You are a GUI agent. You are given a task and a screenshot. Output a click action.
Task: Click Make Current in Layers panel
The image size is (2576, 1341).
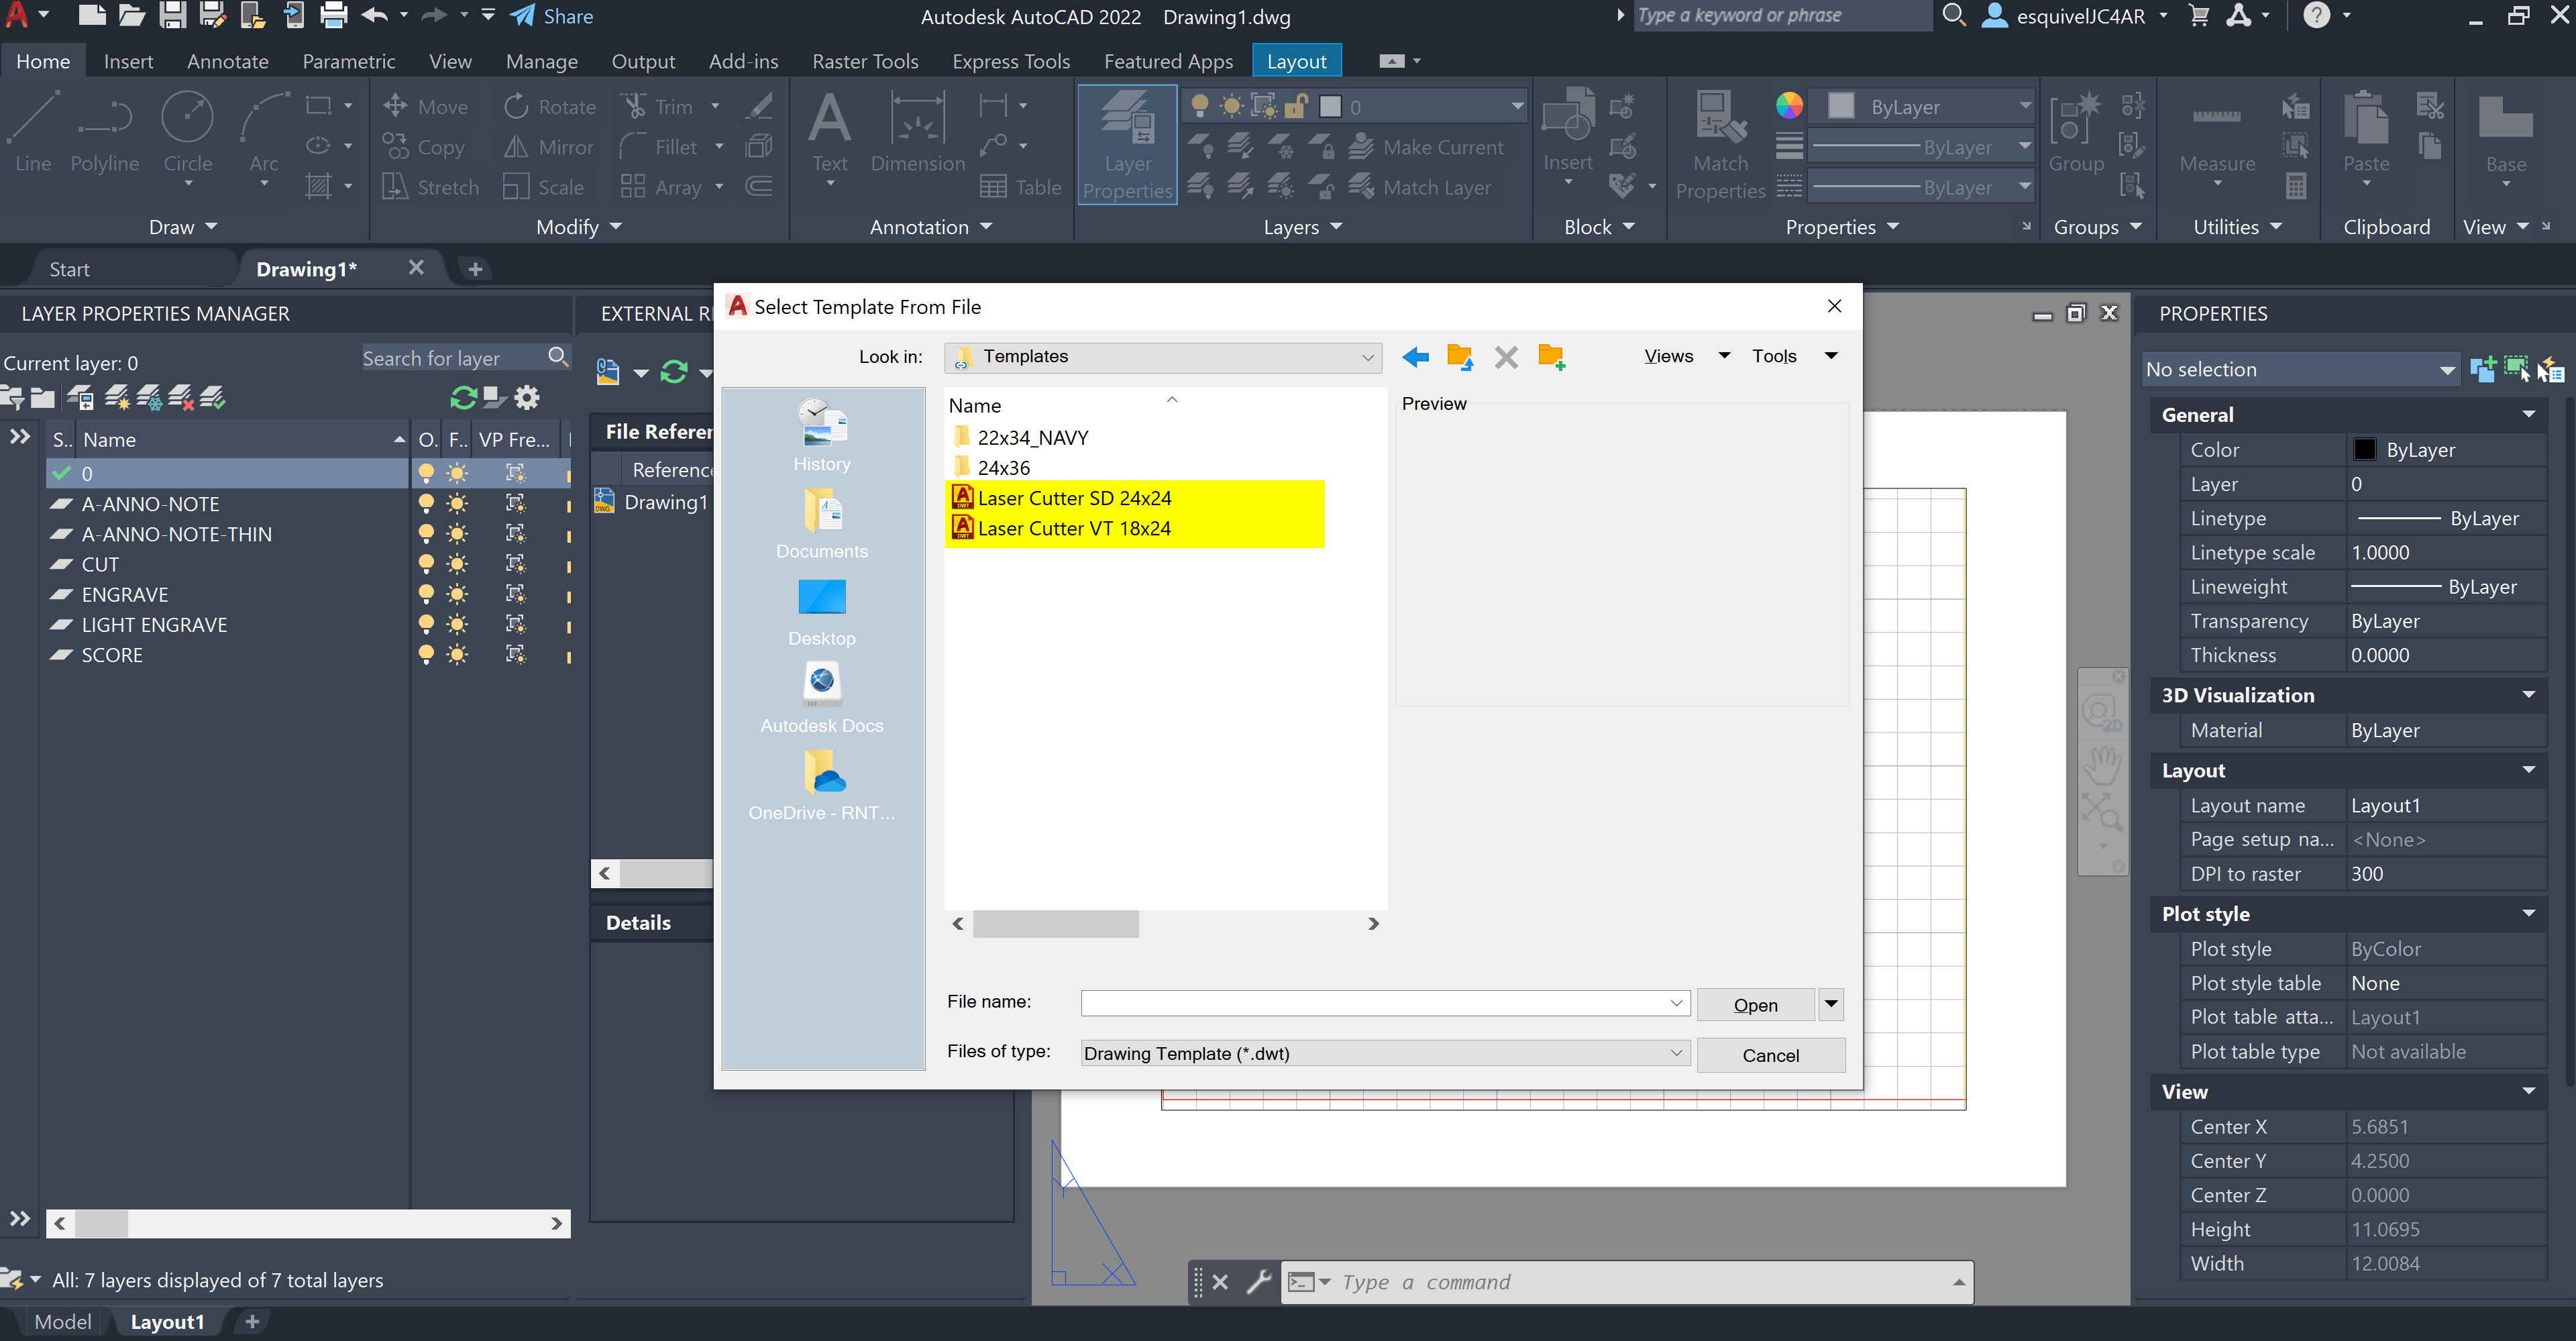coord(1425,147)
